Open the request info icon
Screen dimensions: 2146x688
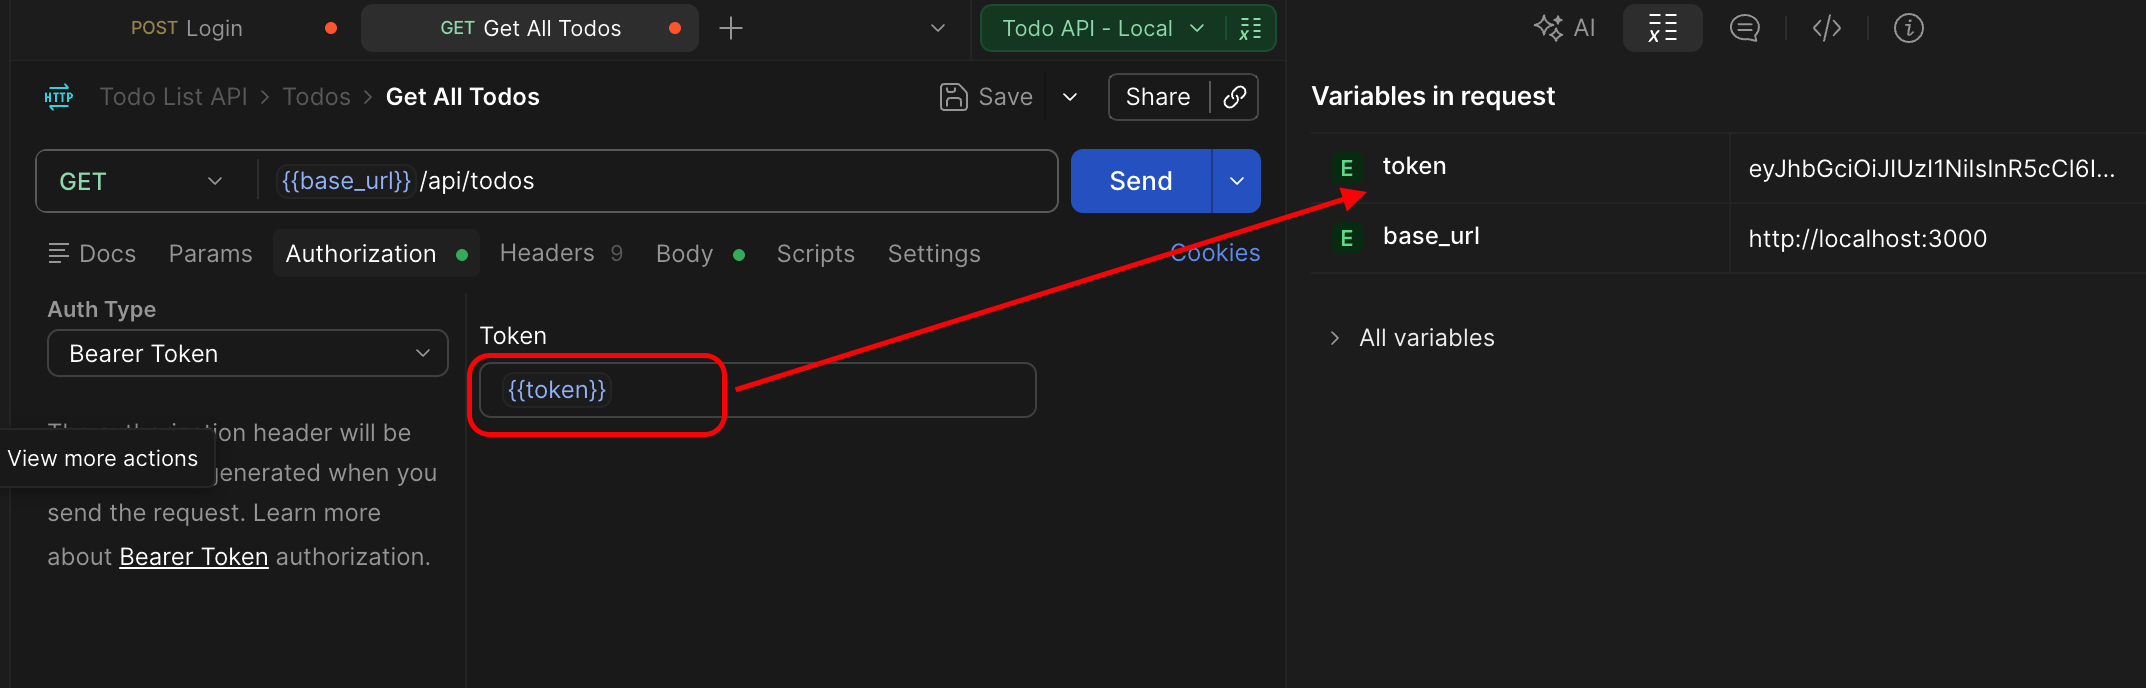tap(1908, 28)
